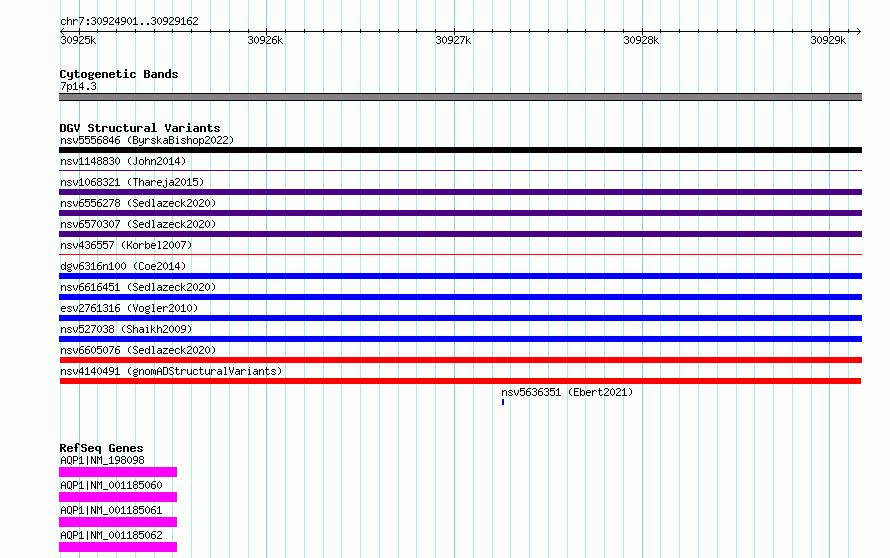
Task: Open the AQP1|NM_001185060 transcript label
Action: point(111,485)
